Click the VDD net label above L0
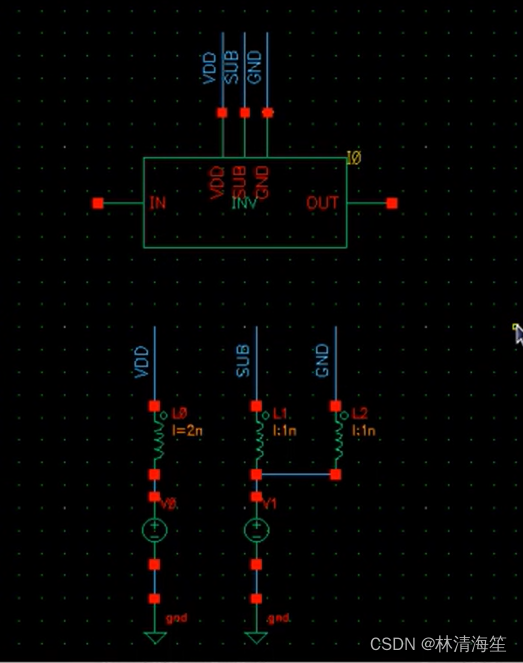Viewport: 523px width, 663px height. tap(142, 362)
